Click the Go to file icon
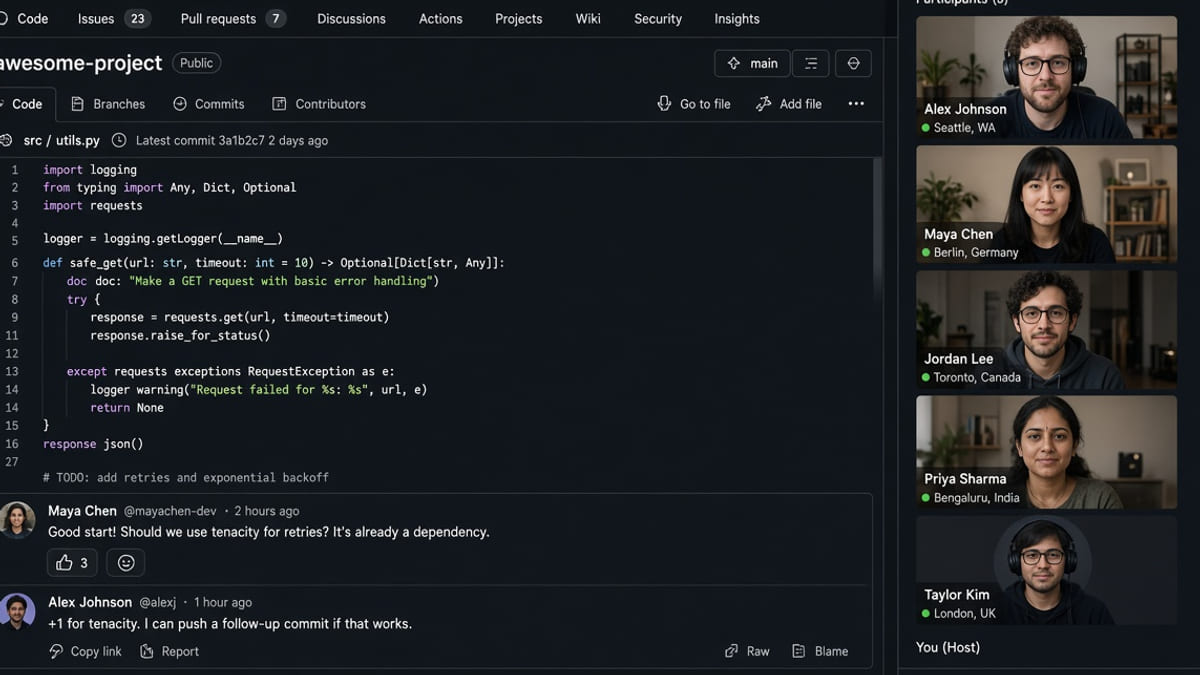The height and width of the screenshot is (675, 1200). [x=664, y=104]
